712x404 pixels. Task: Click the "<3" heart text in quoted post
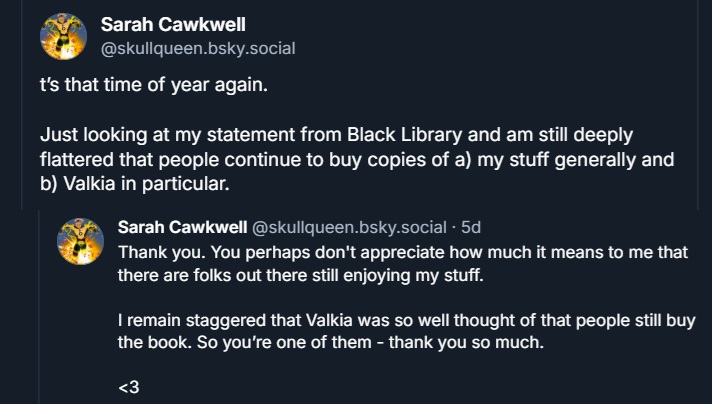(x=128, y=387)
